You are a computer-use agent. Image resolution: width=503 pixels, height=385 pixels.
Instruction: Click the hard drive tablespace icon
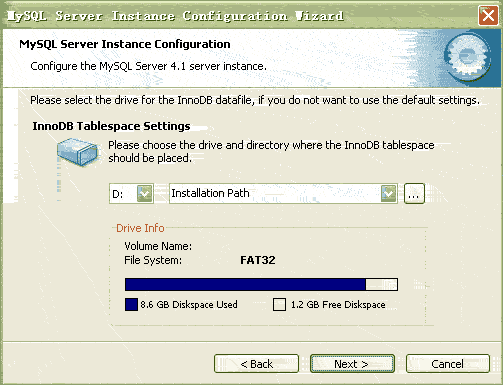(x=78, y=152)
